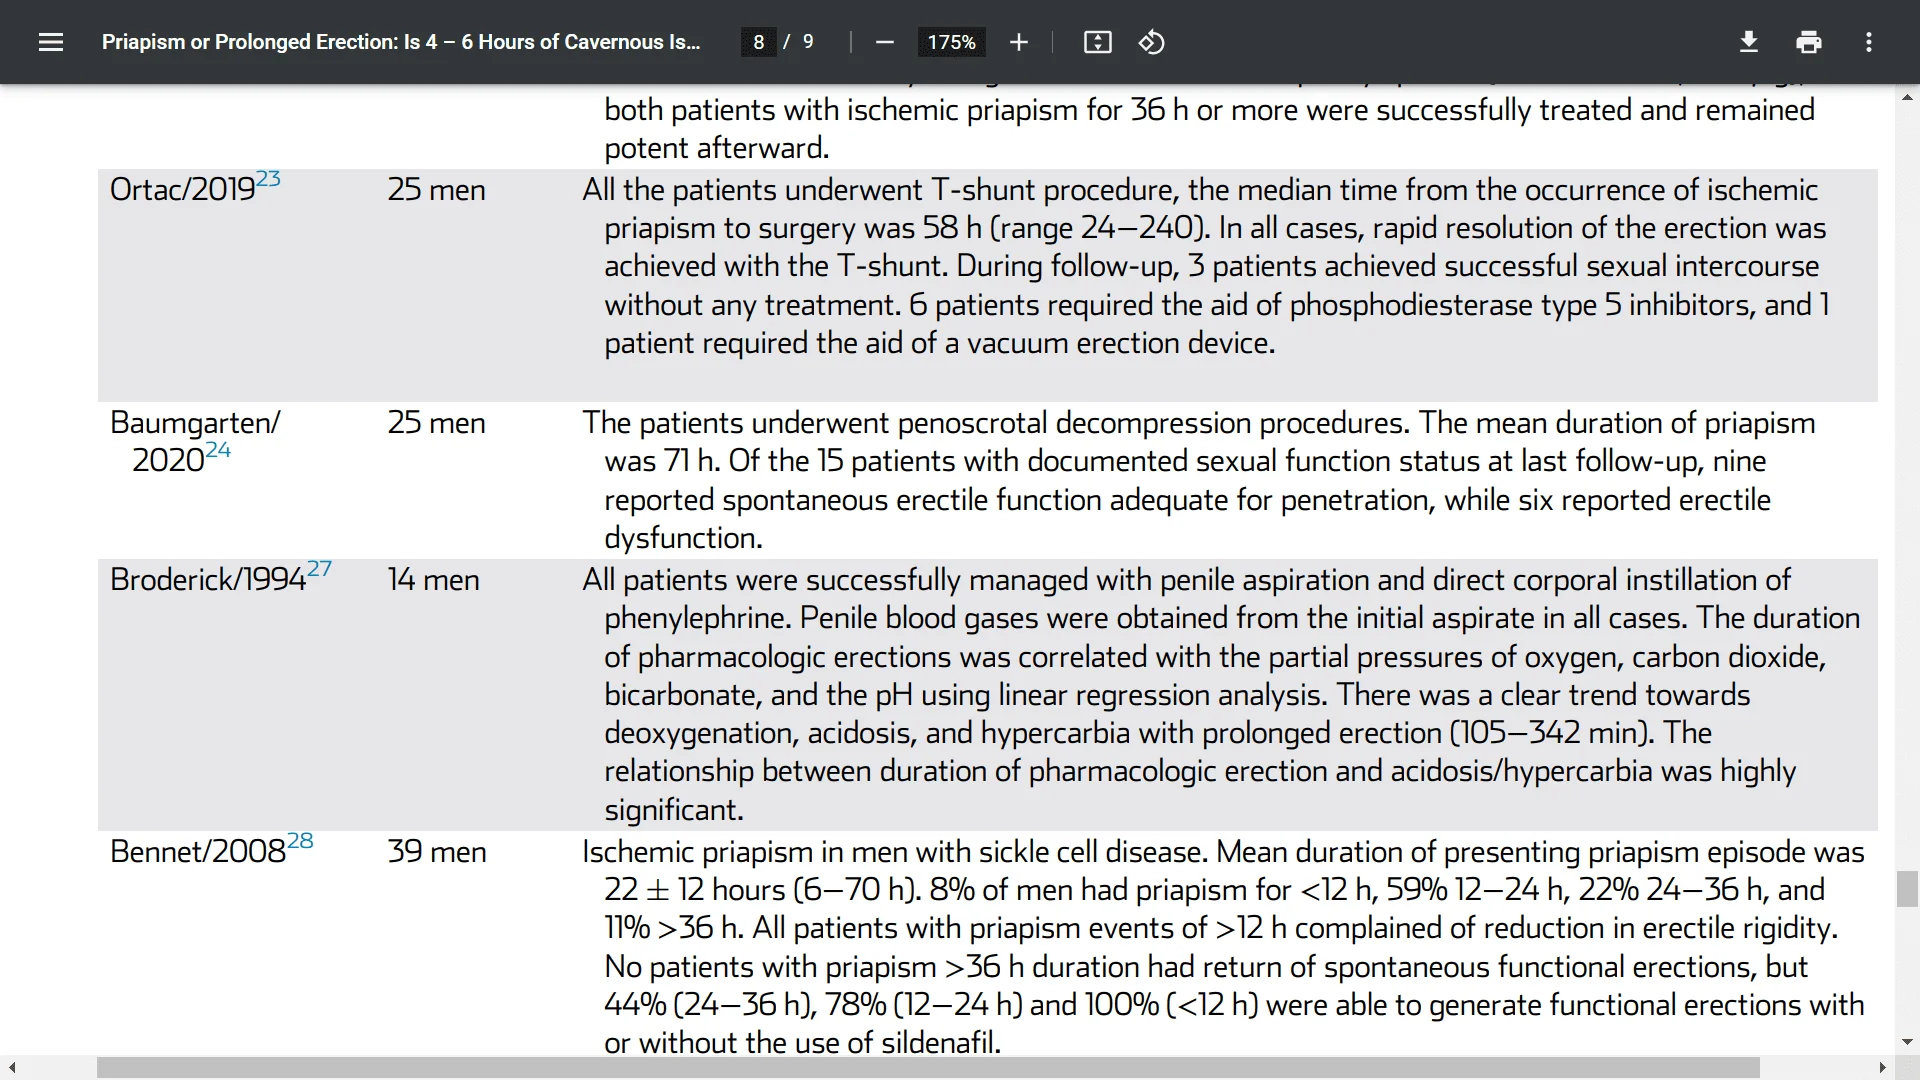Viewport: 1920px width, 1080px height.
Task: Click the scroll right arrow
Action: [x=1883, y=1068]
